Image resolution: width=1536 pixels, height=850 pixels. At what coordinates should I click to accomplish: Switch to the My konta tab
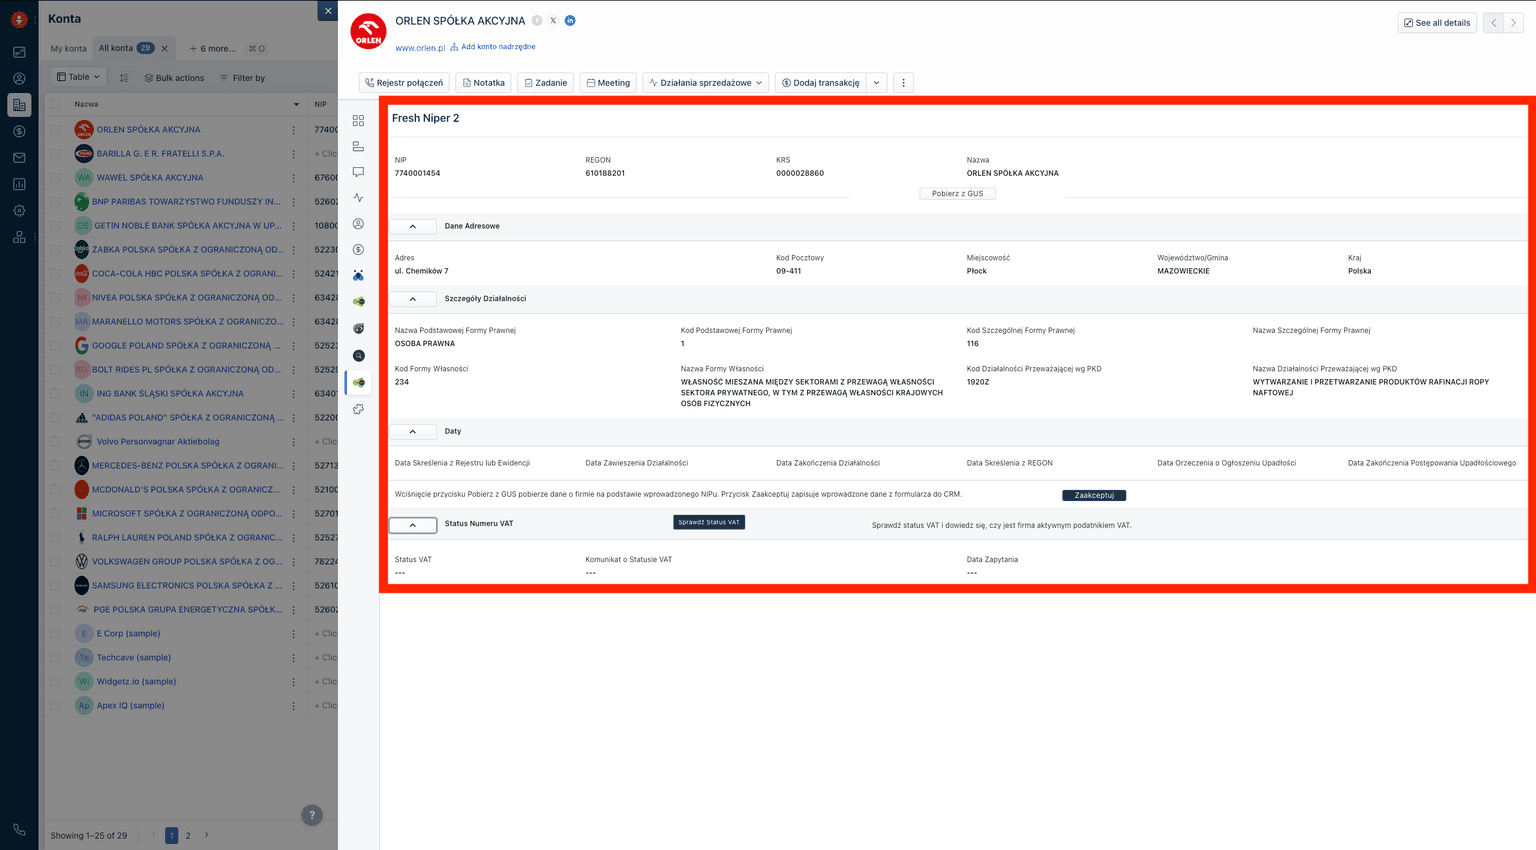pyautogui.click(x=69, y=48)
